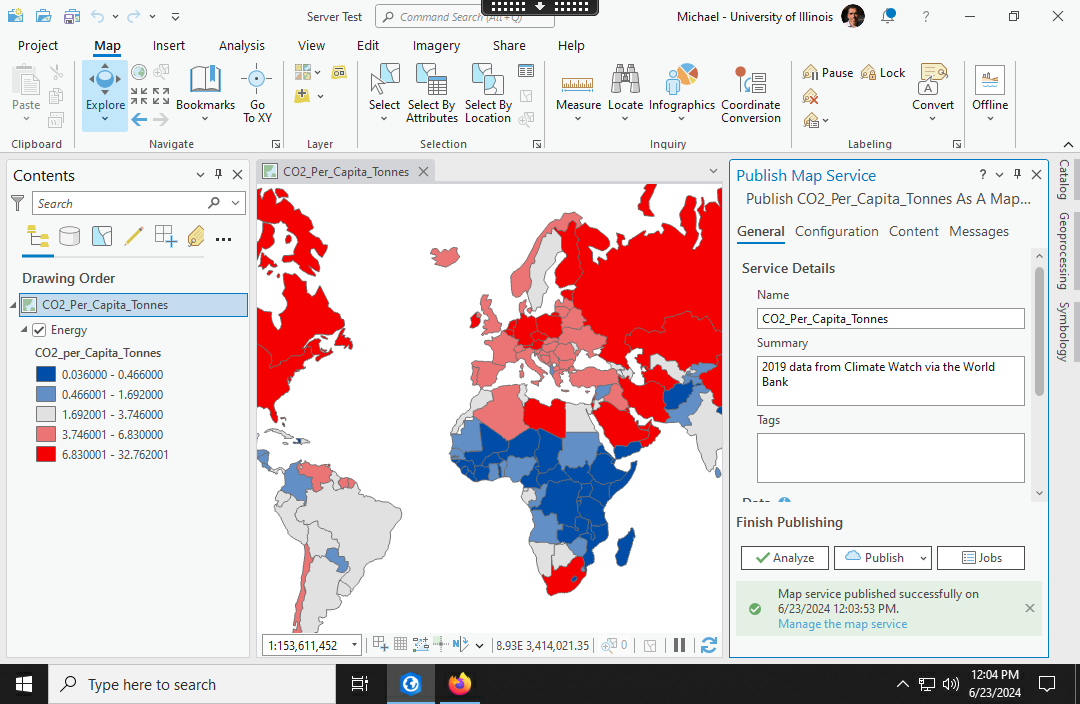This screenshot has width=1080, height=704.
Task: Refresh the map view
Action: click(x=709, y=645)
